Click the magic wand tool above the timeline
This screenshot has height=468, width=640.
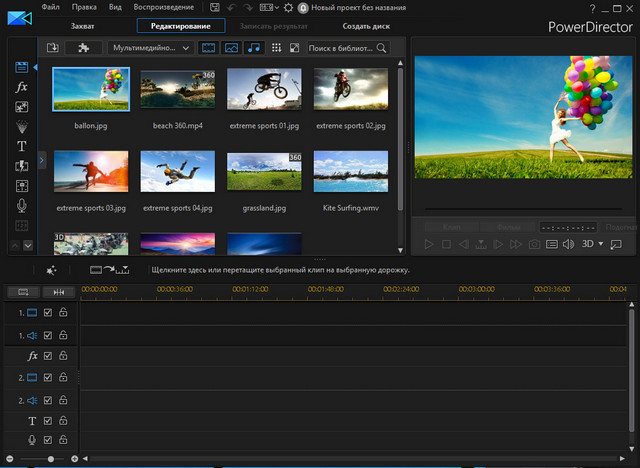(51, 270)
